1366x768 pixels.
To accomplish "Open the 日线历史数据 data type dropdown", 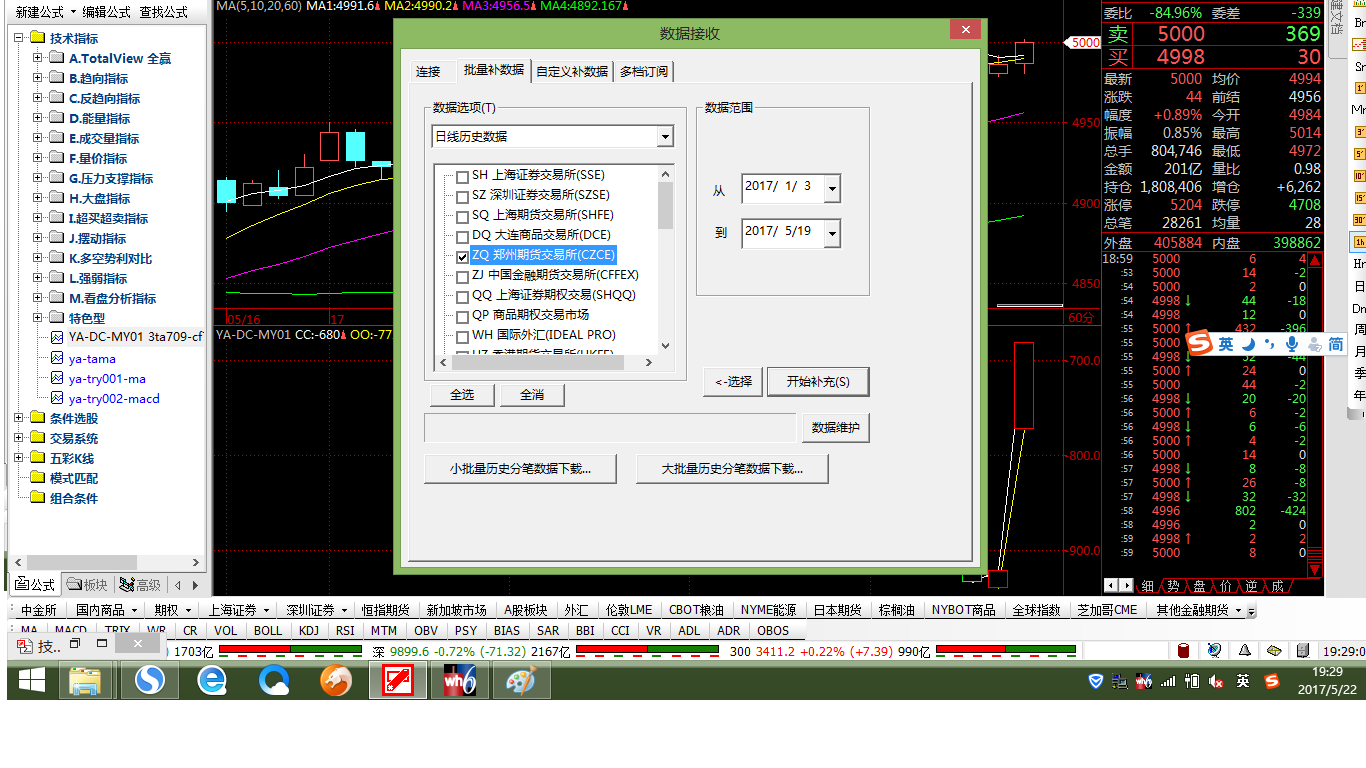I will (666, 136).
